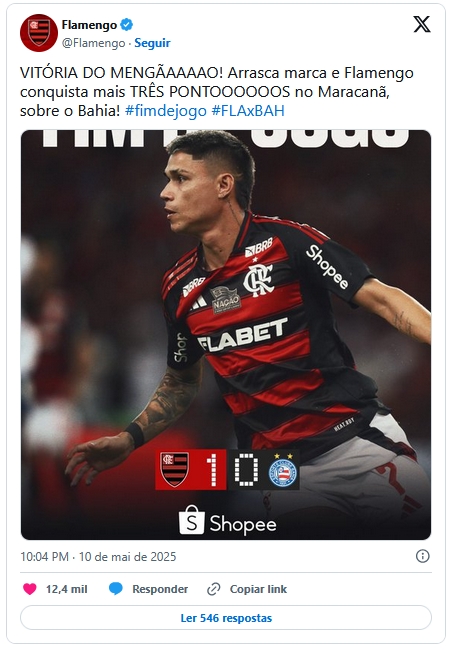The width and height of the screenshot is (453, 653).
Task: Open Flamengo profile avatar
Action: 39,33
